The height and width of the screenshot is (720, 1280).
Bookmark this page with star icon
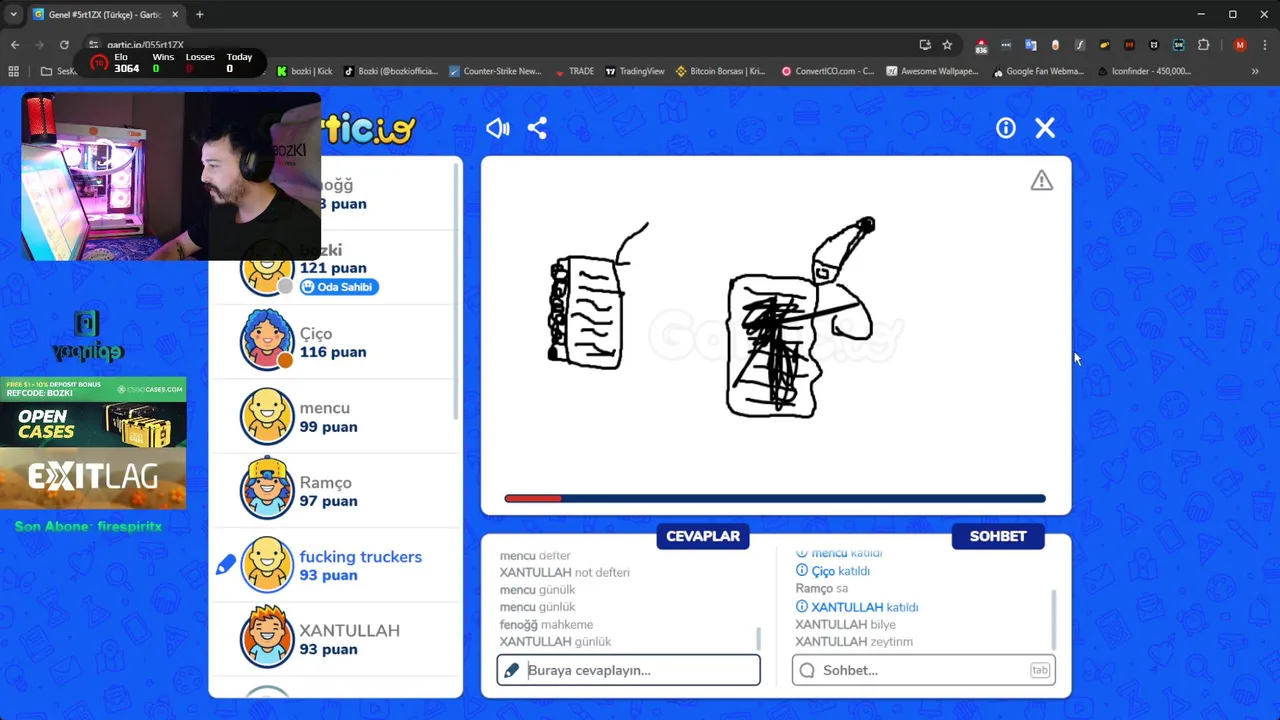[947, 45]
